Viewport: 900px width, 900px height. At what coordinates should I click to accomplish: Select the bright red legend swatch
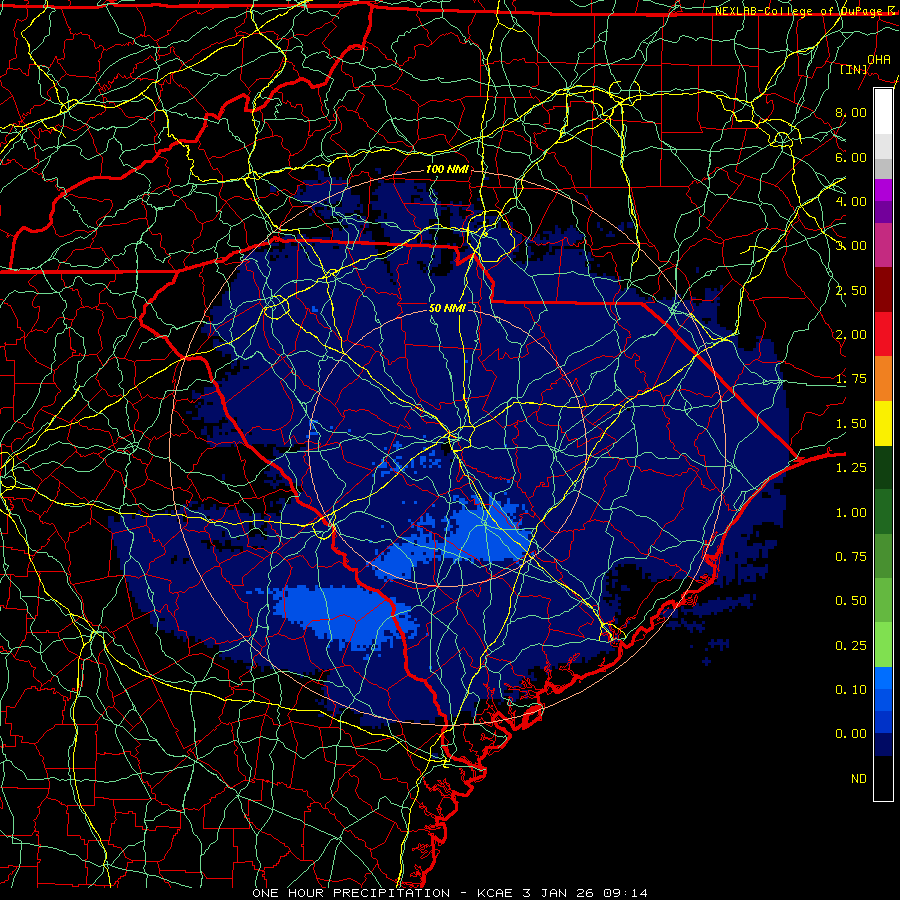pyautogui.click(x=883, y=334)
